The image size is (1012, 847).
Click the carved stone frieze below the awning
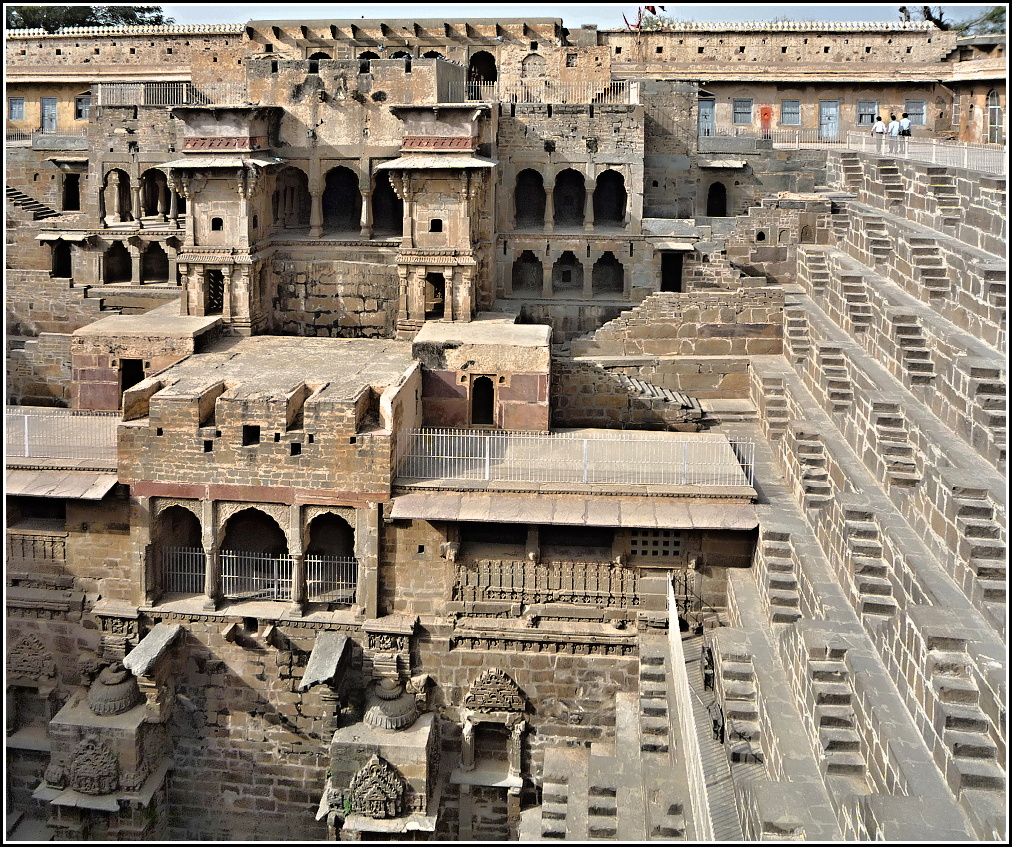pyautogui.click(x=545, y=583)
